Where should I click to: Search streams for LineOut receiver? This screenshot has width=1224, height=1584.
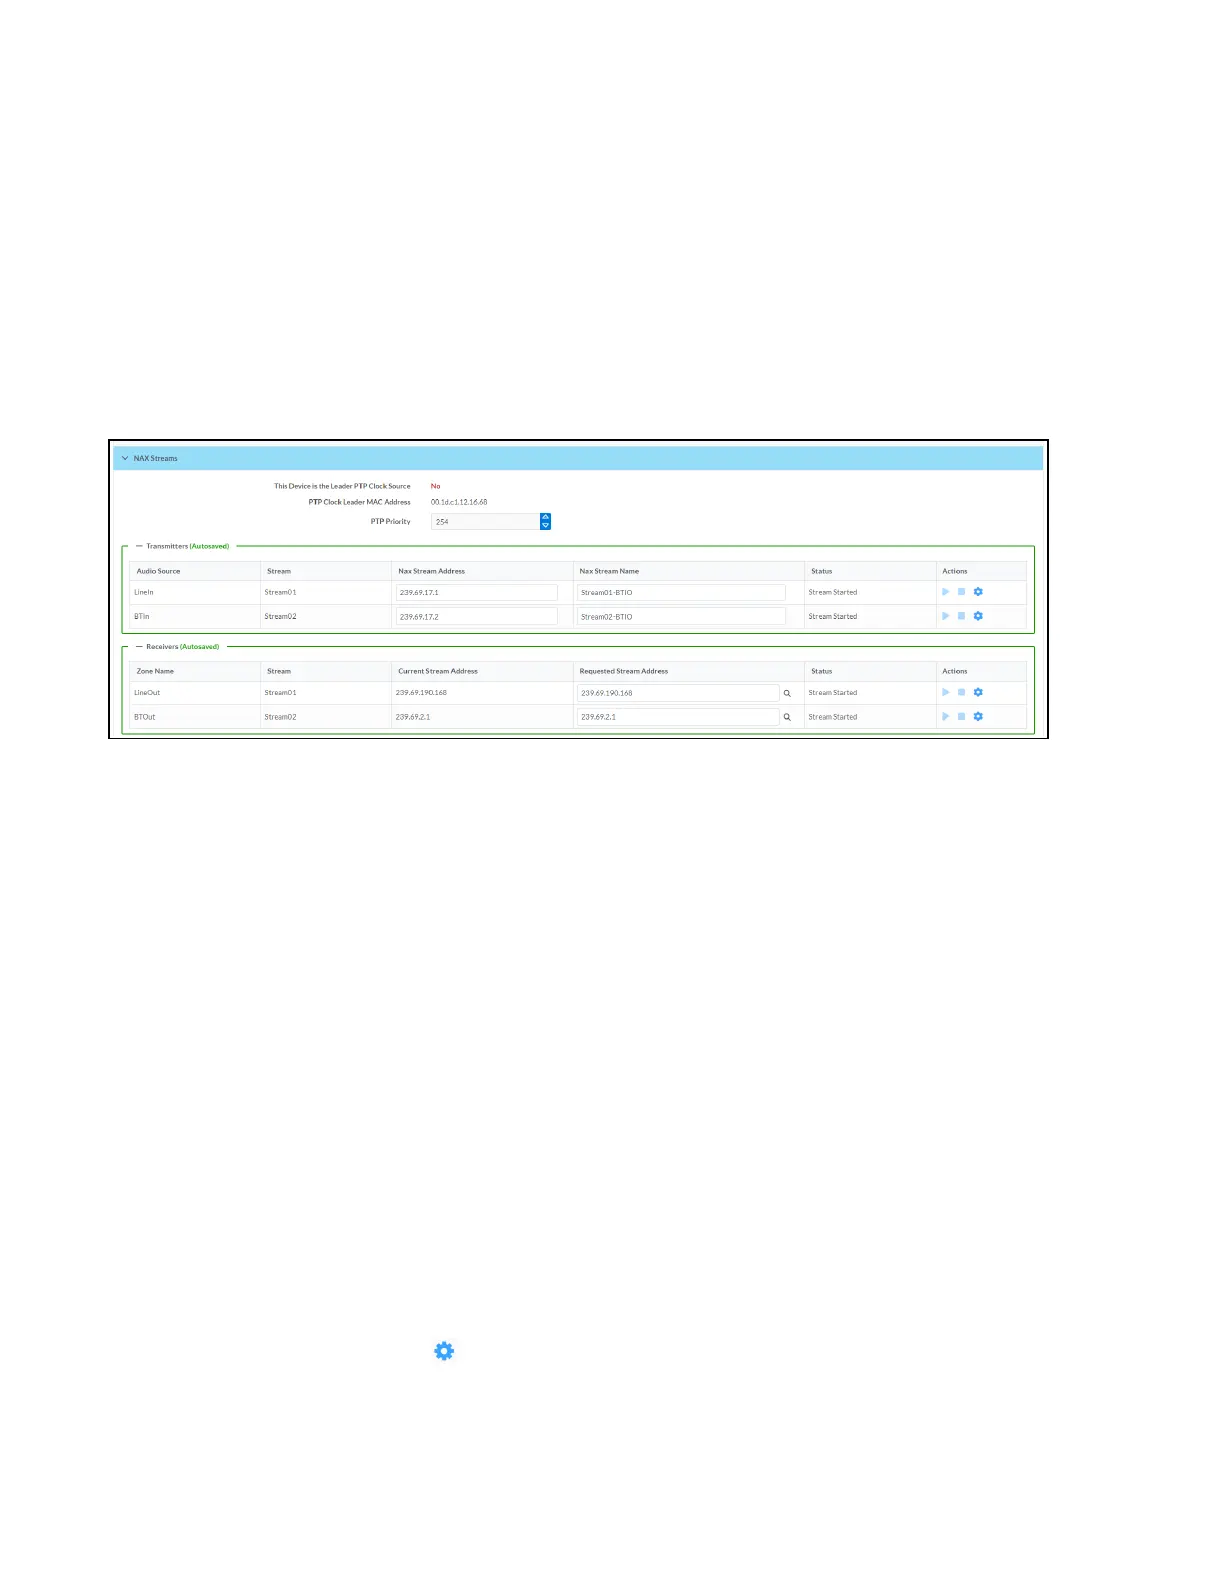(787, 693)
